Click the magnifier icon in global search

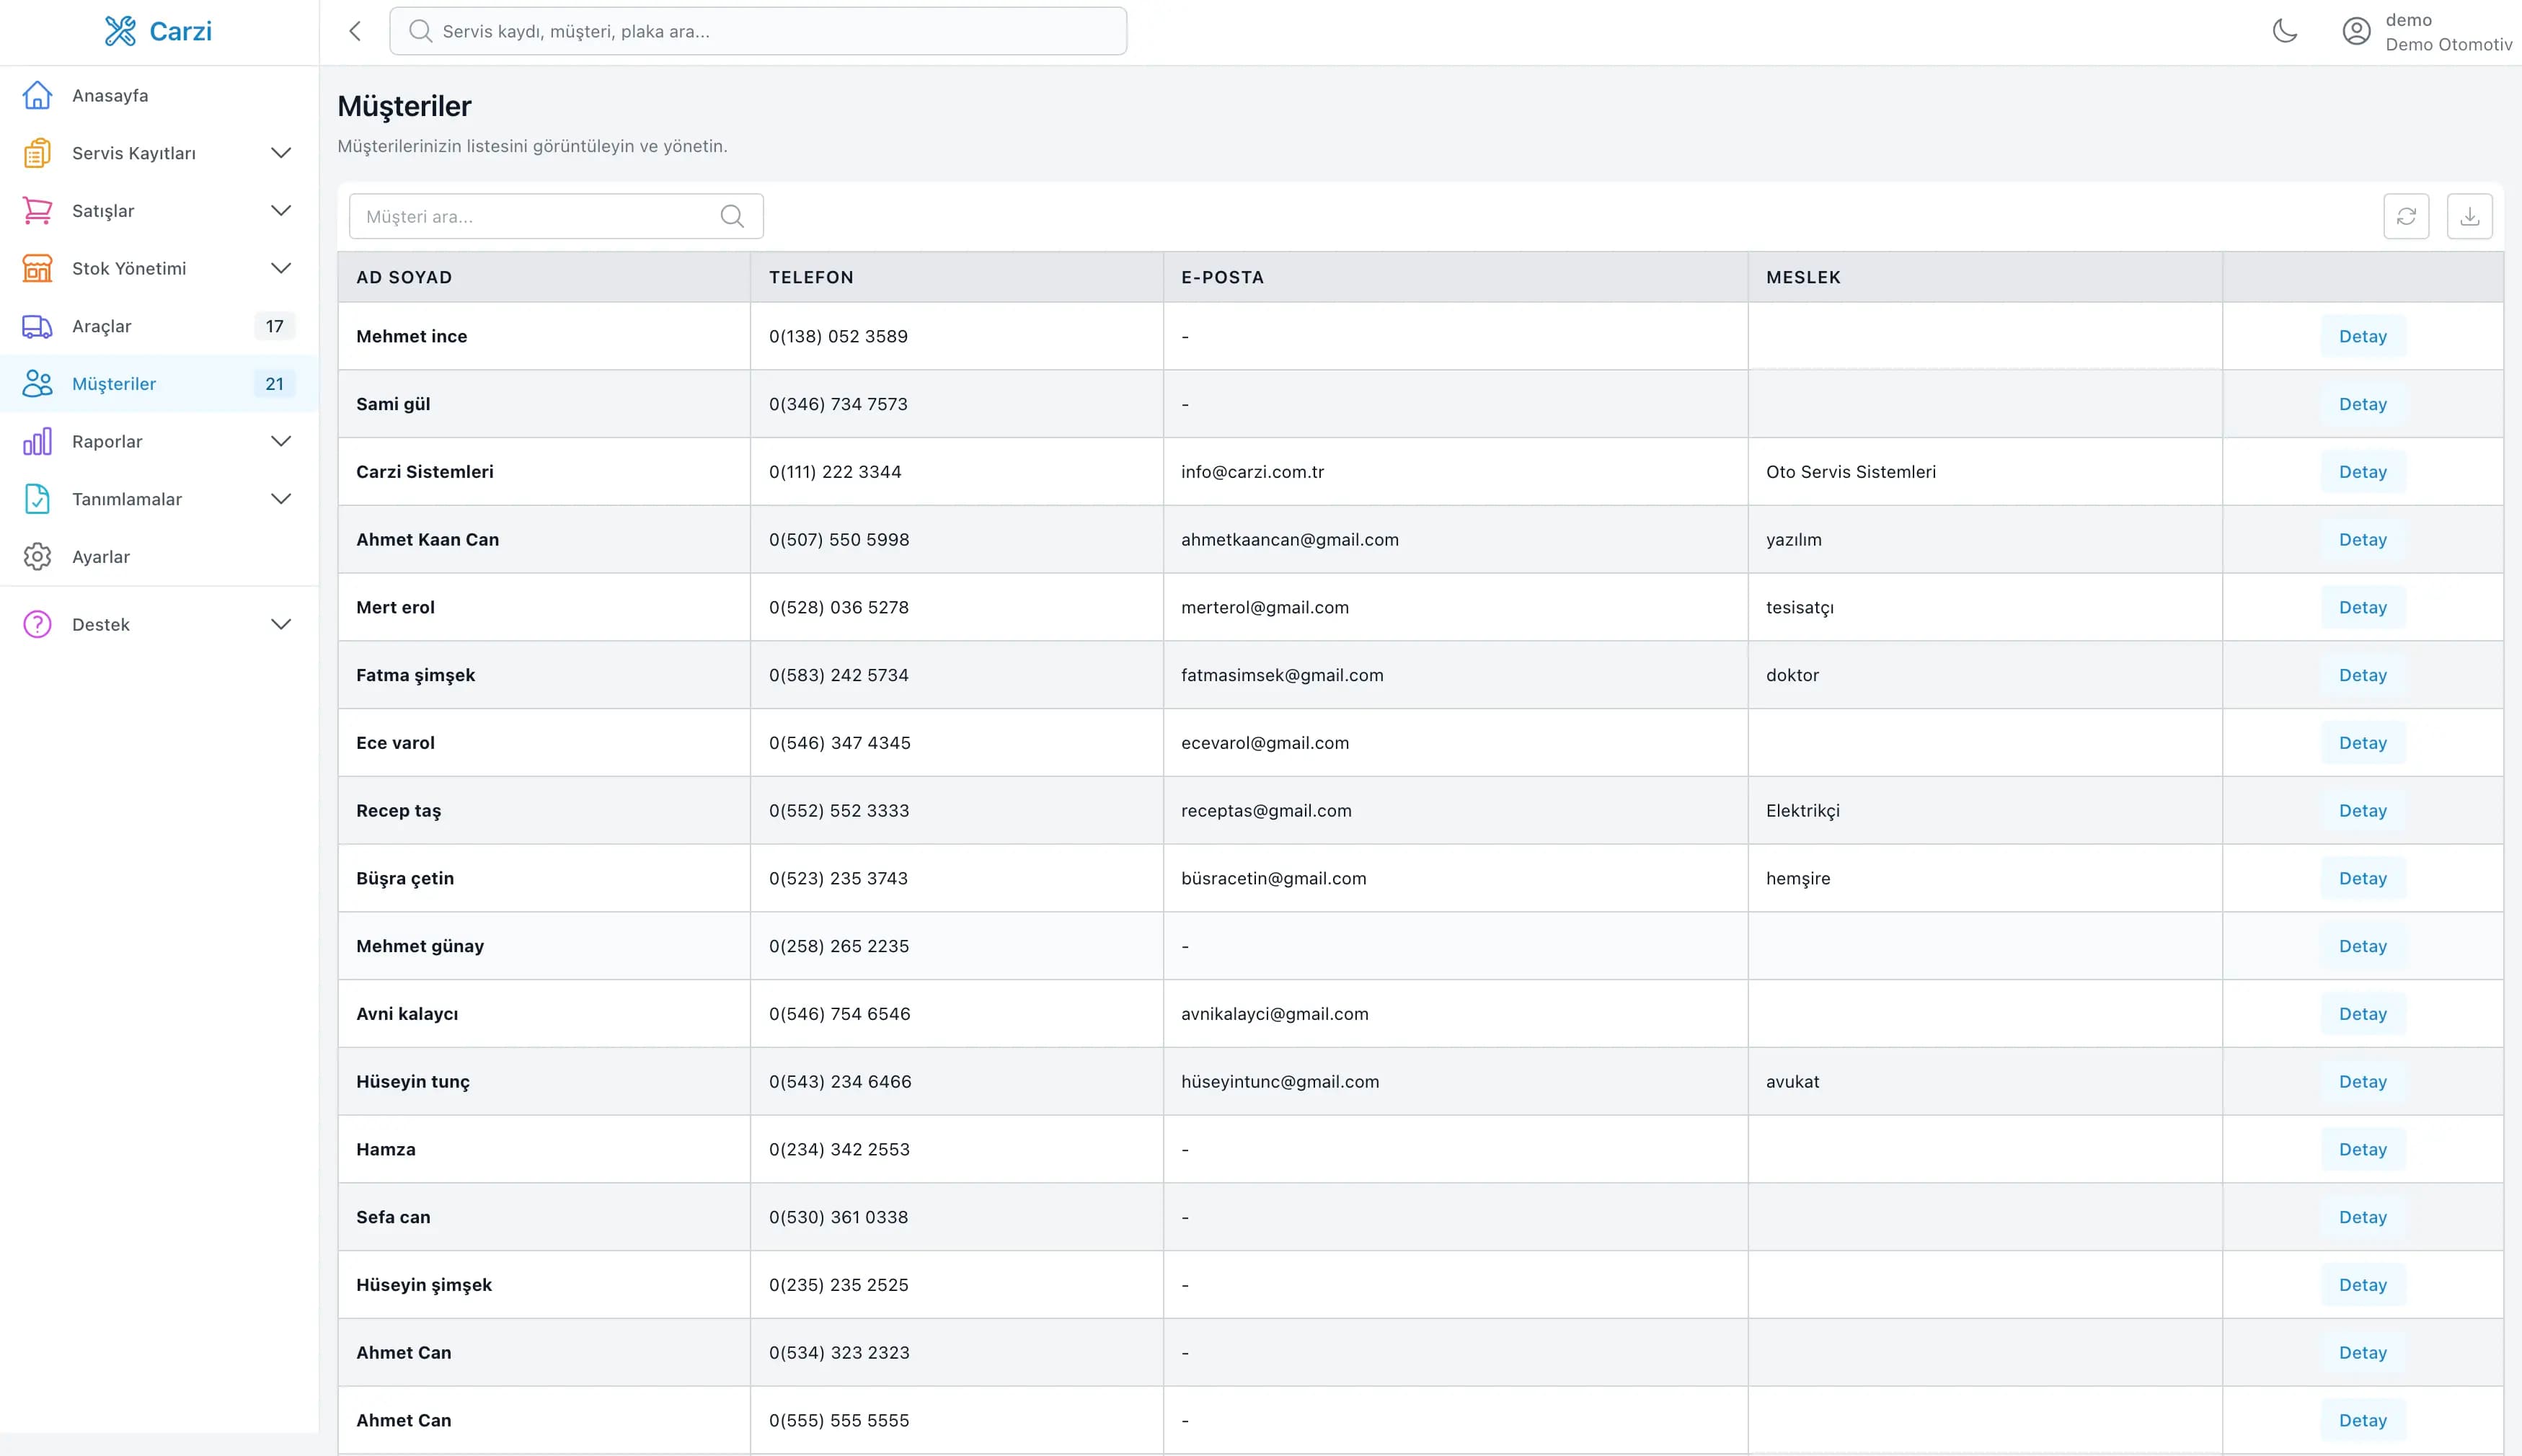(x=421, y=31)
